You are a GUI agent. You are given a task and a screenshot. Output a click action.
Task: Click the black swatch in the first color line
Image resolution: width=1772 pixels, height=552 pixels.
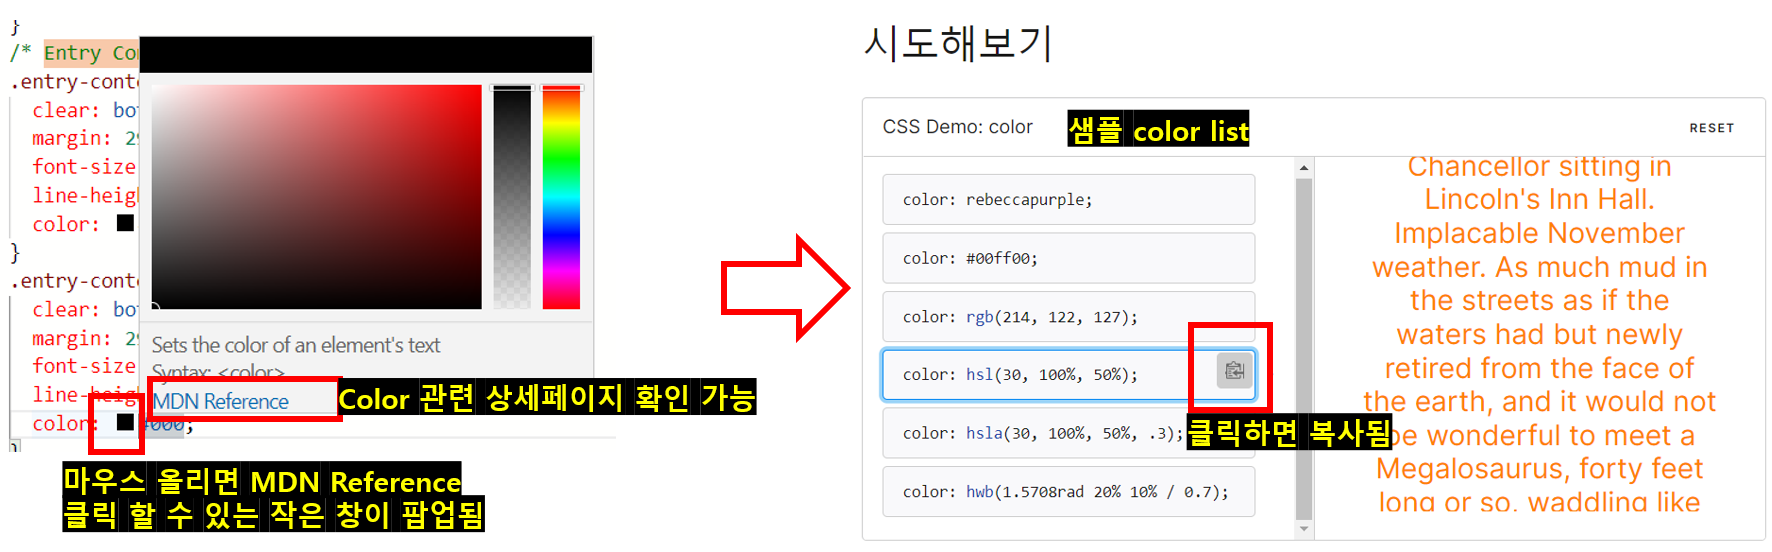pos(125,223)
